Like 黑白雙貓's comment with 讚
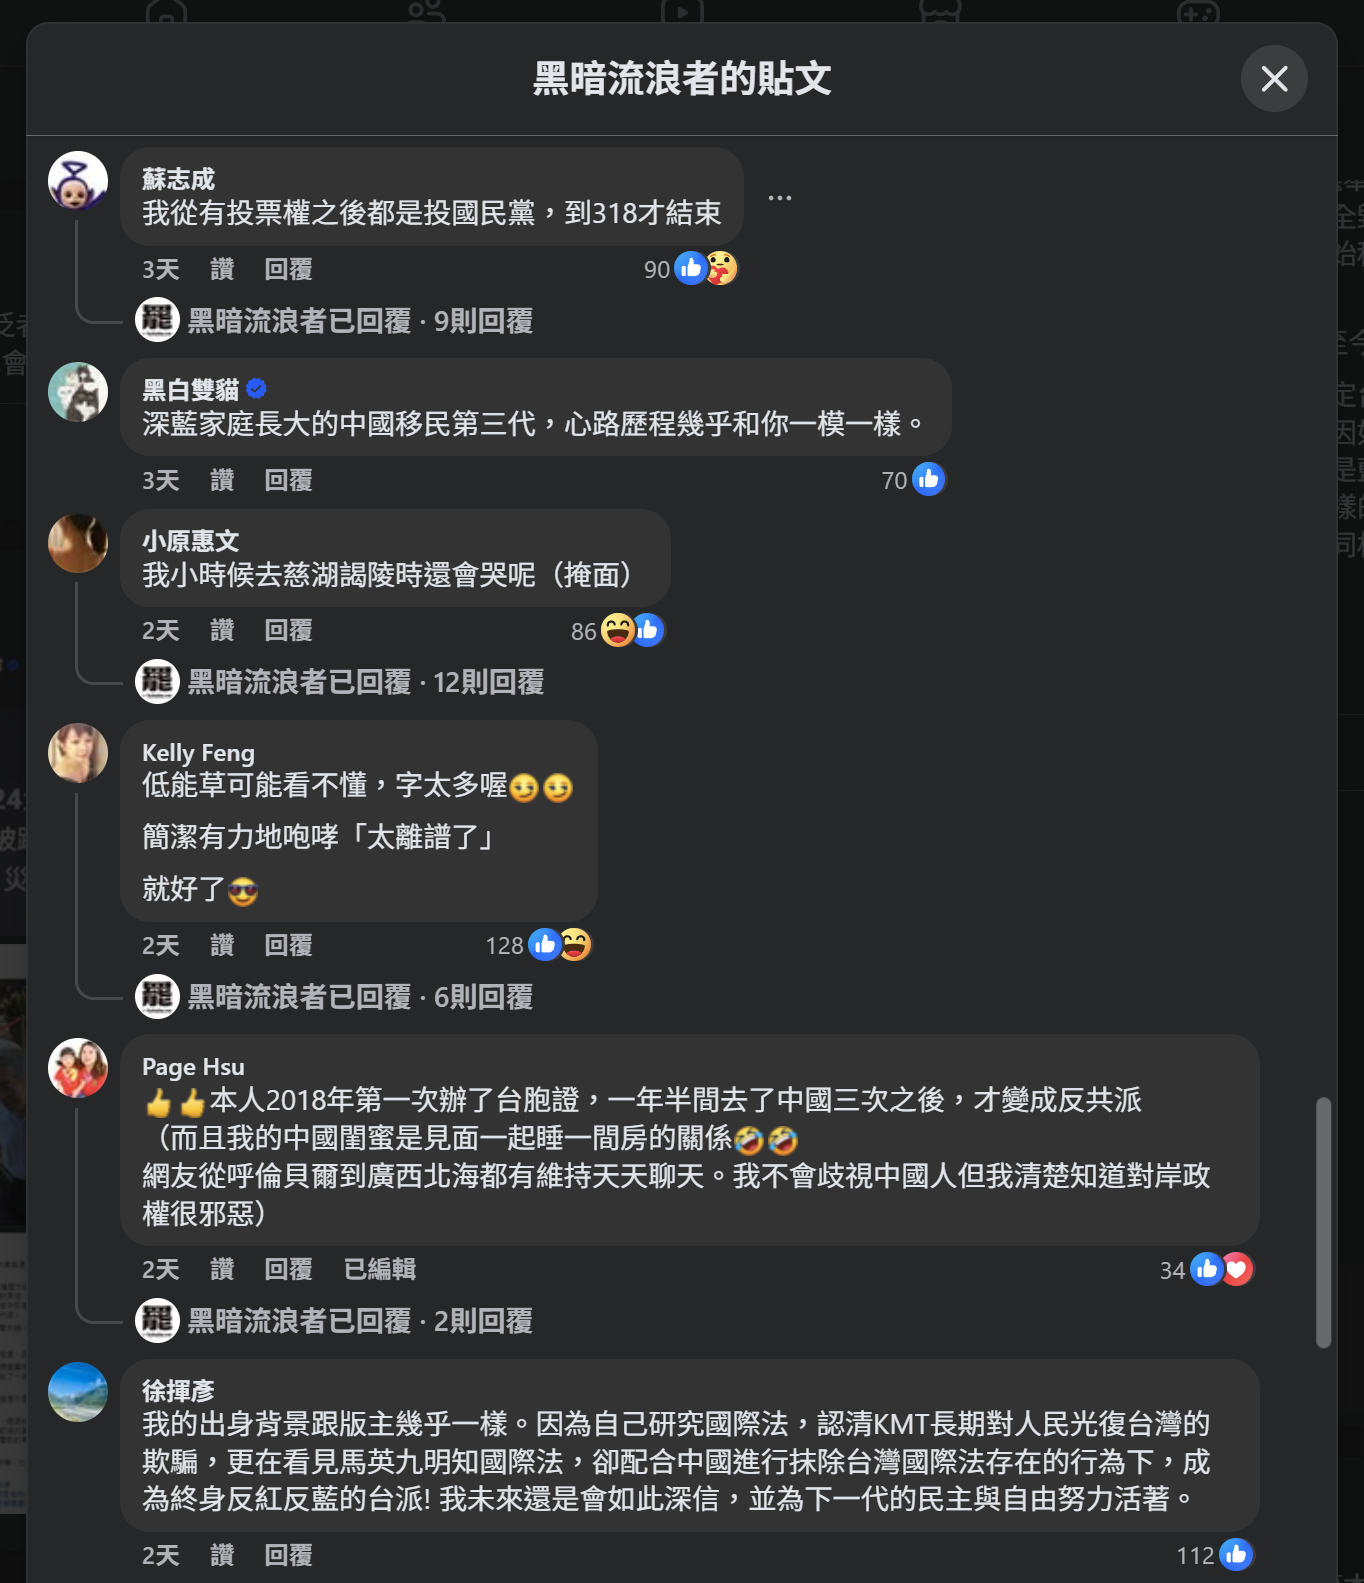Screen dimensions: 1364x1583 (222, 480)
